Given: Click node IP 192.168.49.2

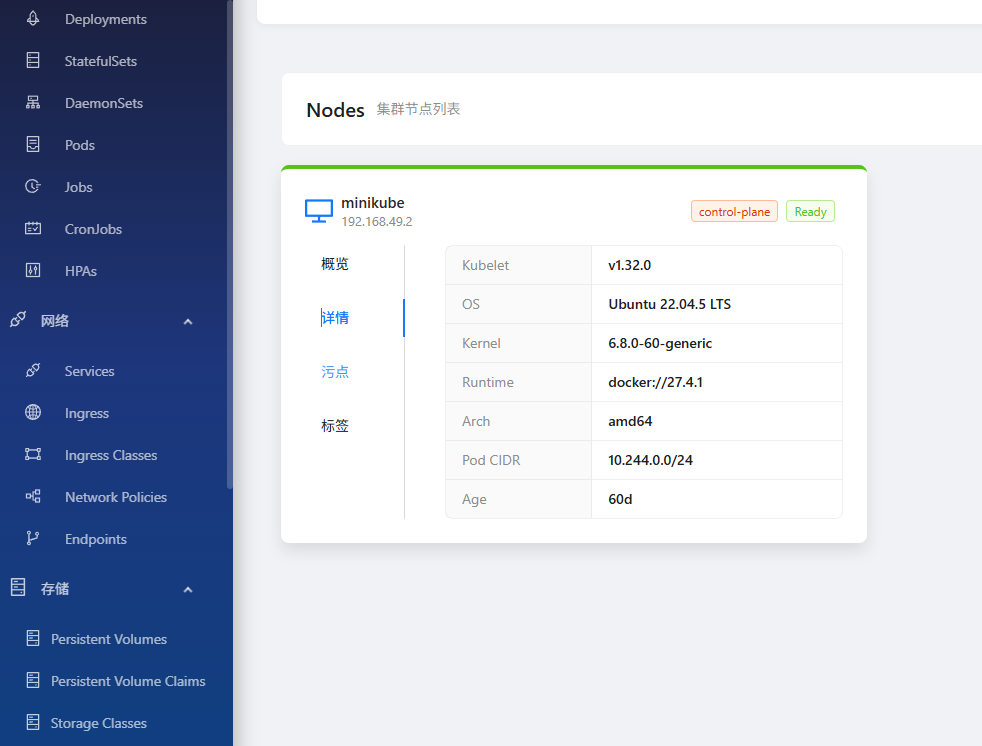Looking at the screenshot, I should coord(376,222).
